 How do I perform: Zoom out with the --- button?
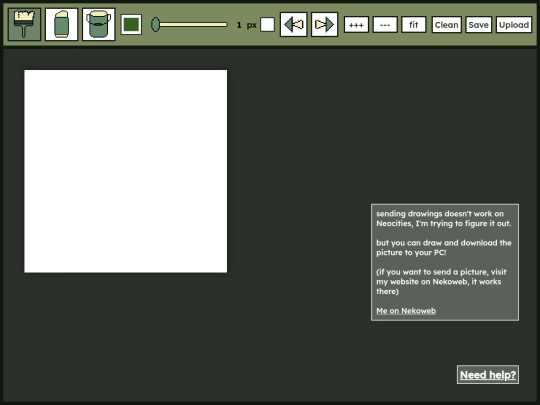[385, 25]
